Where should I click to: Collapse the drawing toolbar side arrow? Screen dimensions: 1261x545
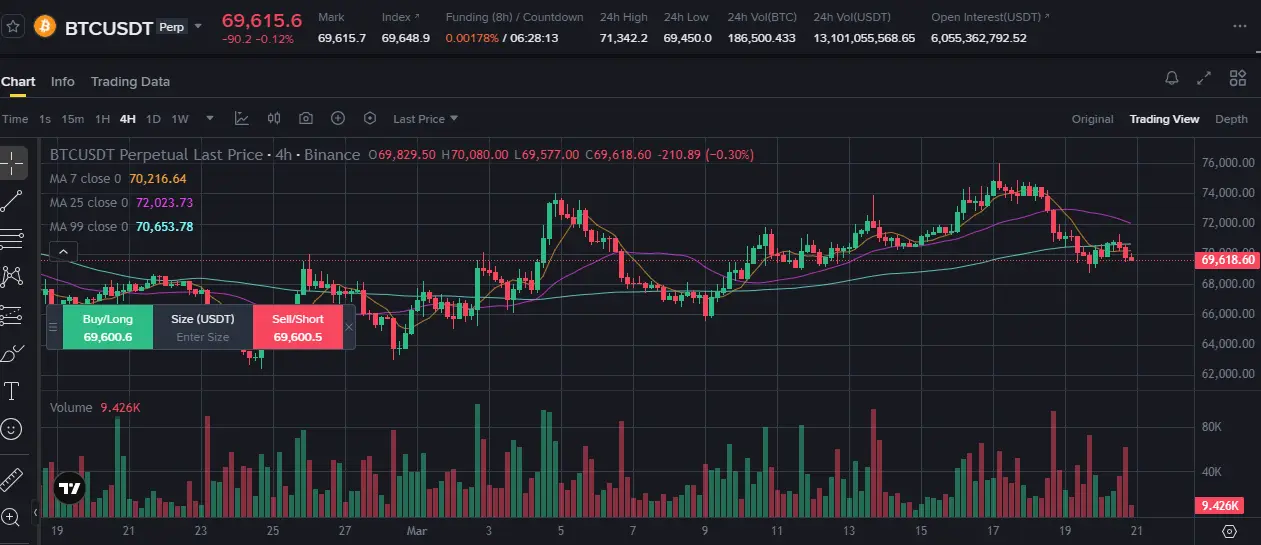click(36, 512)
